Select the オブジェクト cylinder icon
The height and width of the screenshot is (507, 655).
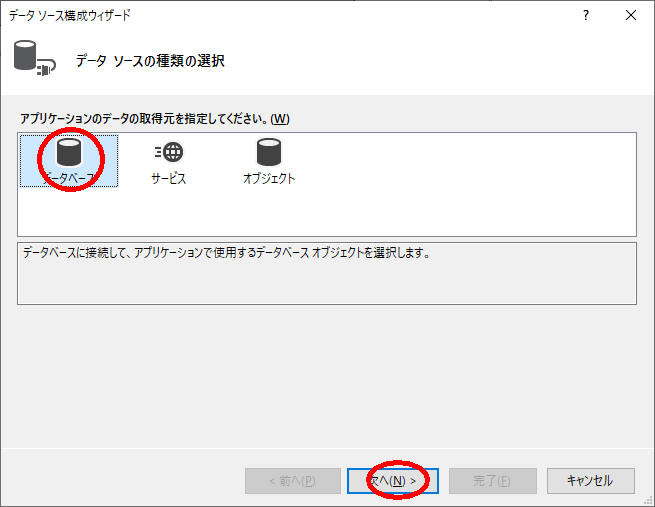coord(268,152)
